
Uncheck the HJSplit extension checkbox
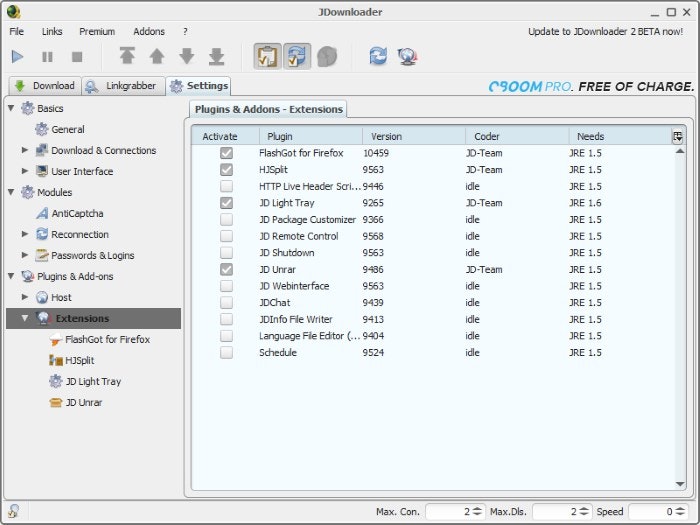[x=226, y=170]
